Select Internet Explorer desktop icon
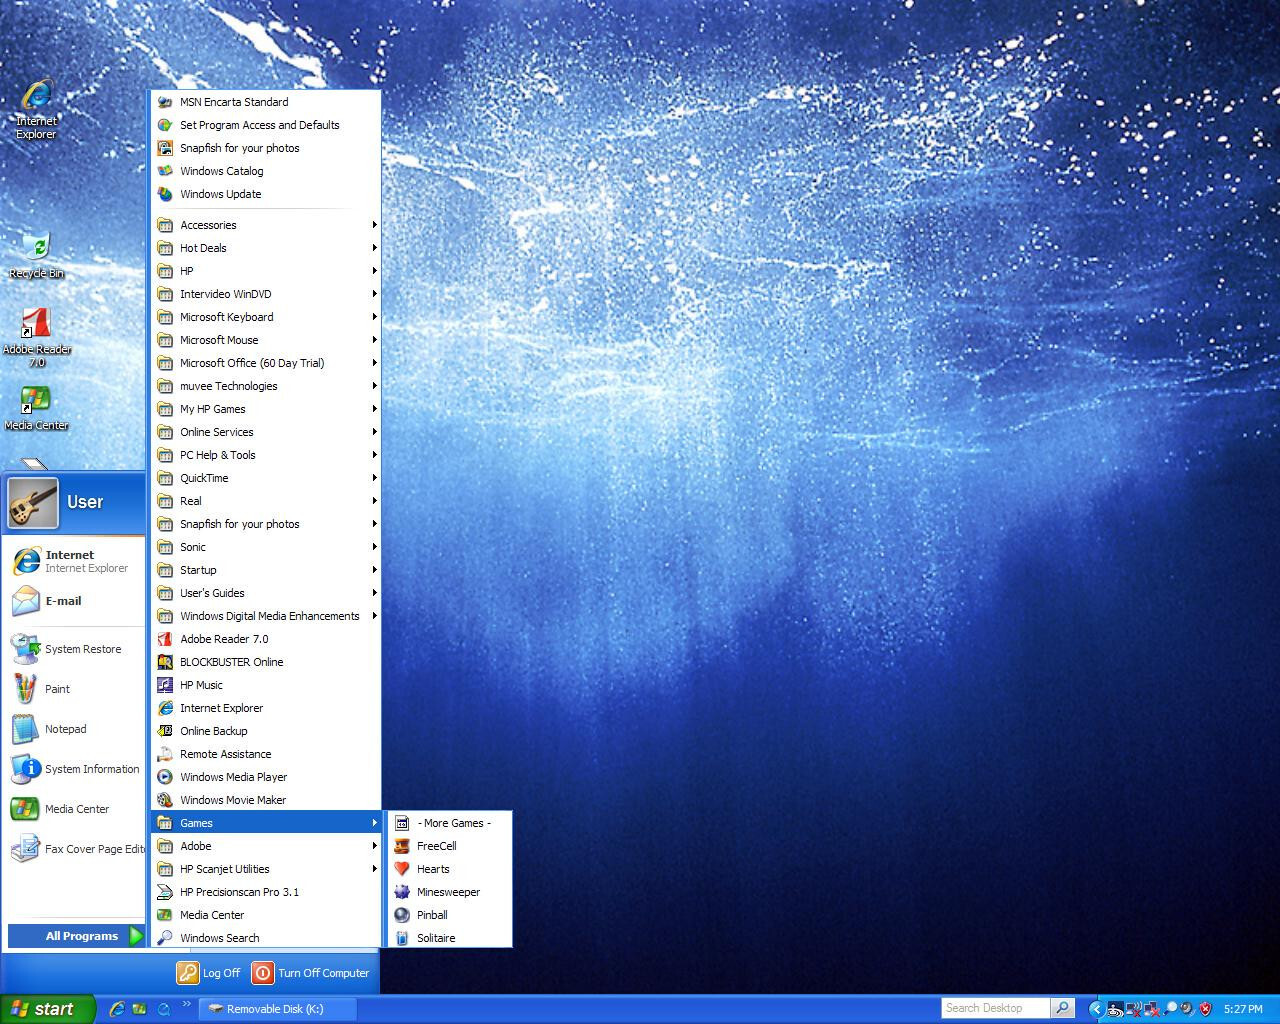Screen dimensions: 1280x1024 point(36,108)
